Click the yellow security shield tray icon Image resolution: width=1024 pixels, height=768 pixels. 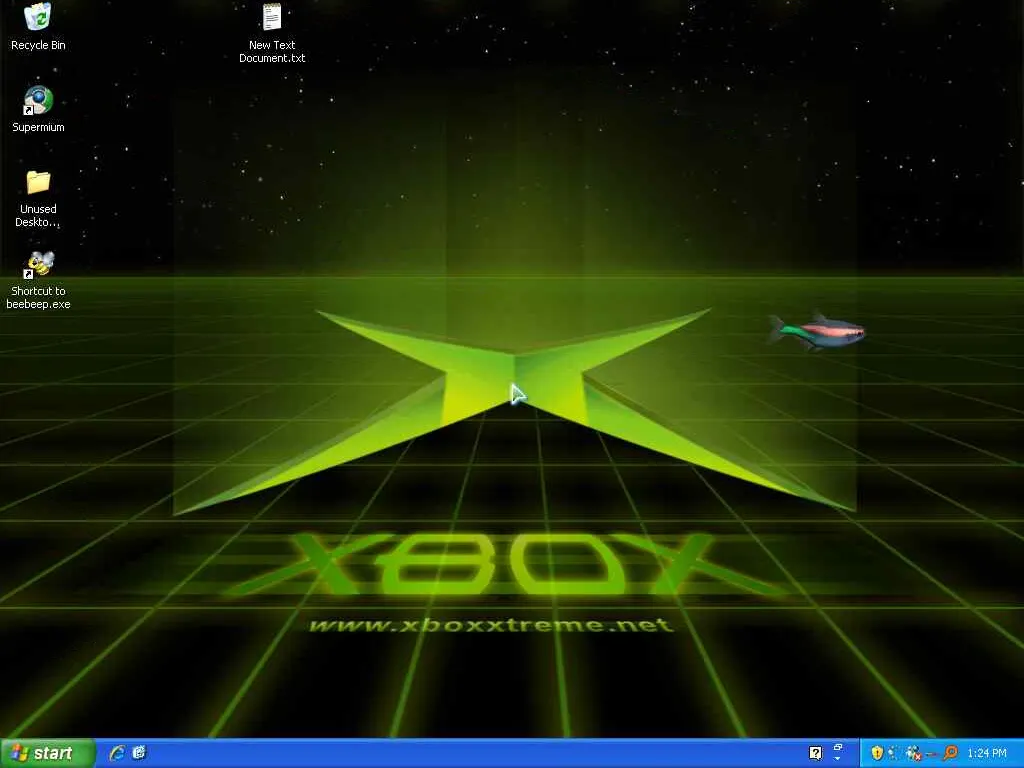tap(877, 753)
